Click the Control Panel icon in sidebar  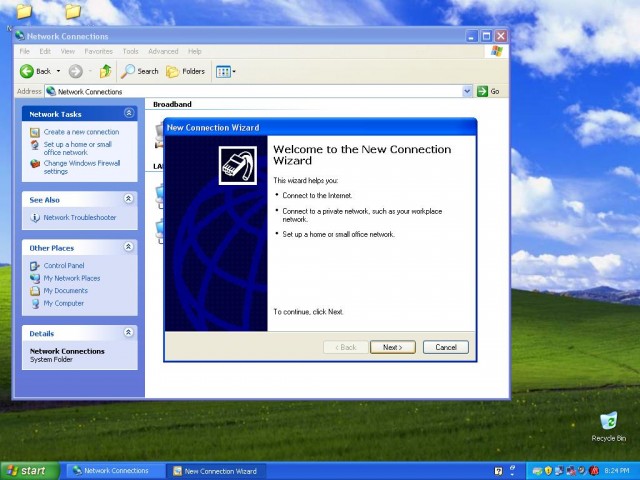[x=35, y=266]
